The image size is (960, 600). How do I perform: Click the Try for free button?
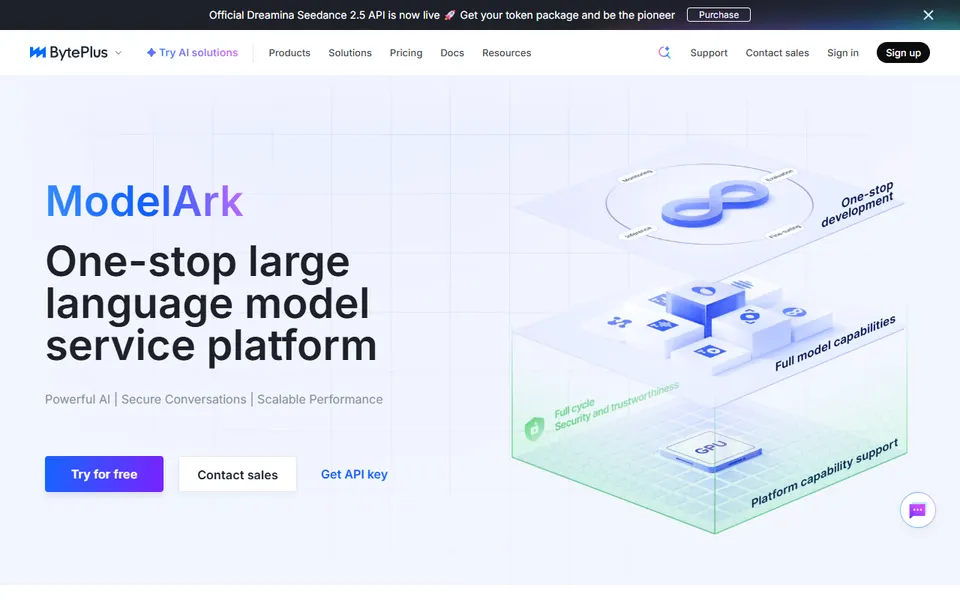[x=104, y=474]
